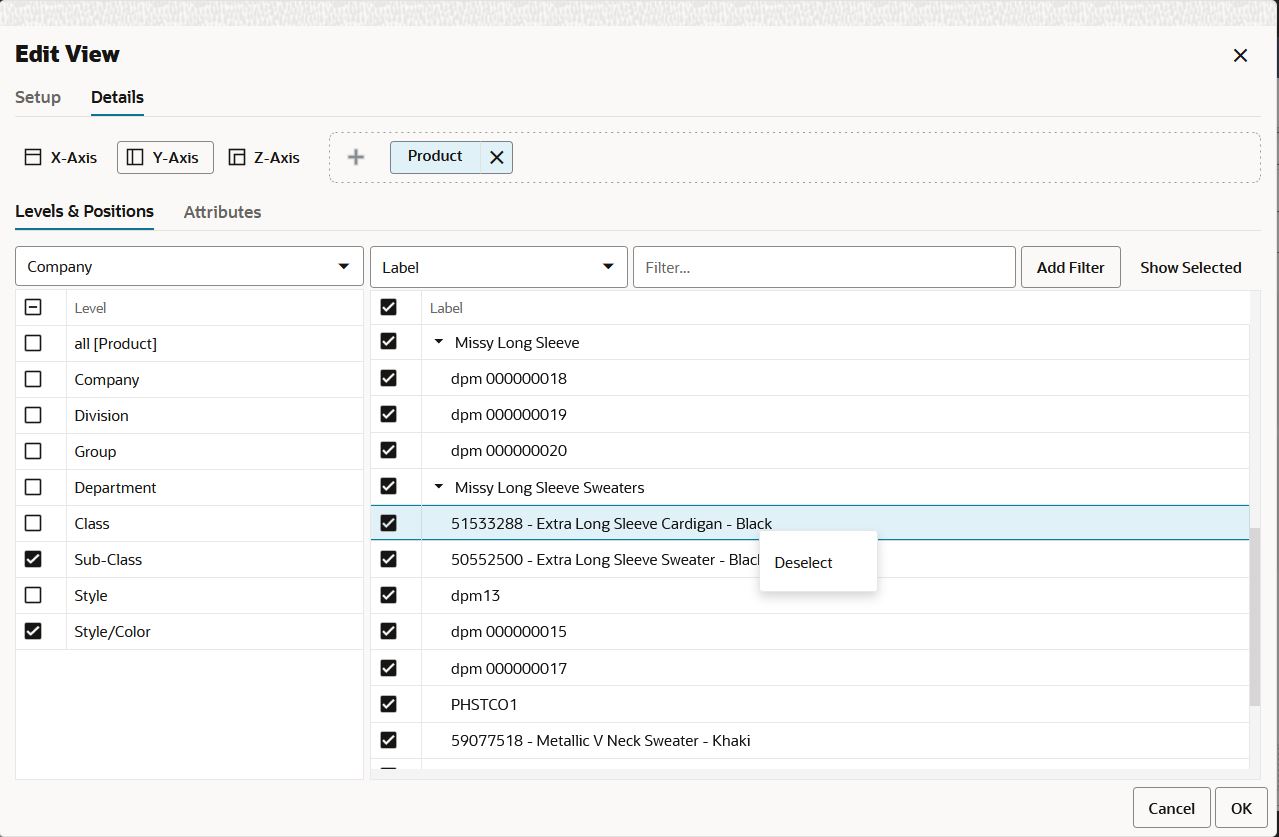Click the Show Selected link
The height and width of the screenshot is (837, 1279).
point(1190,266)
